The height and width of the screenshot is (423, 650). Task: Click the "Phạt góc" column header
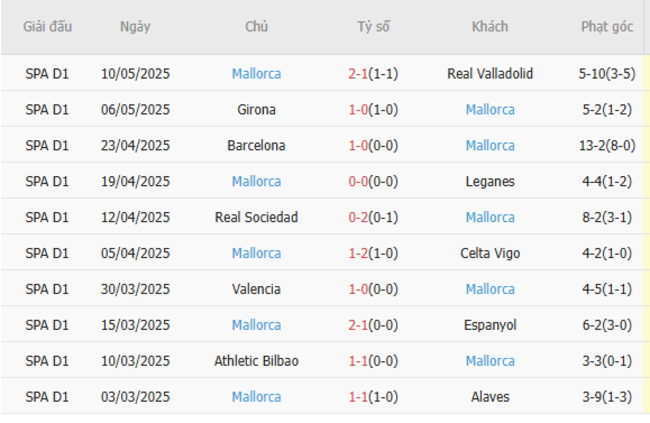[607, 27]
